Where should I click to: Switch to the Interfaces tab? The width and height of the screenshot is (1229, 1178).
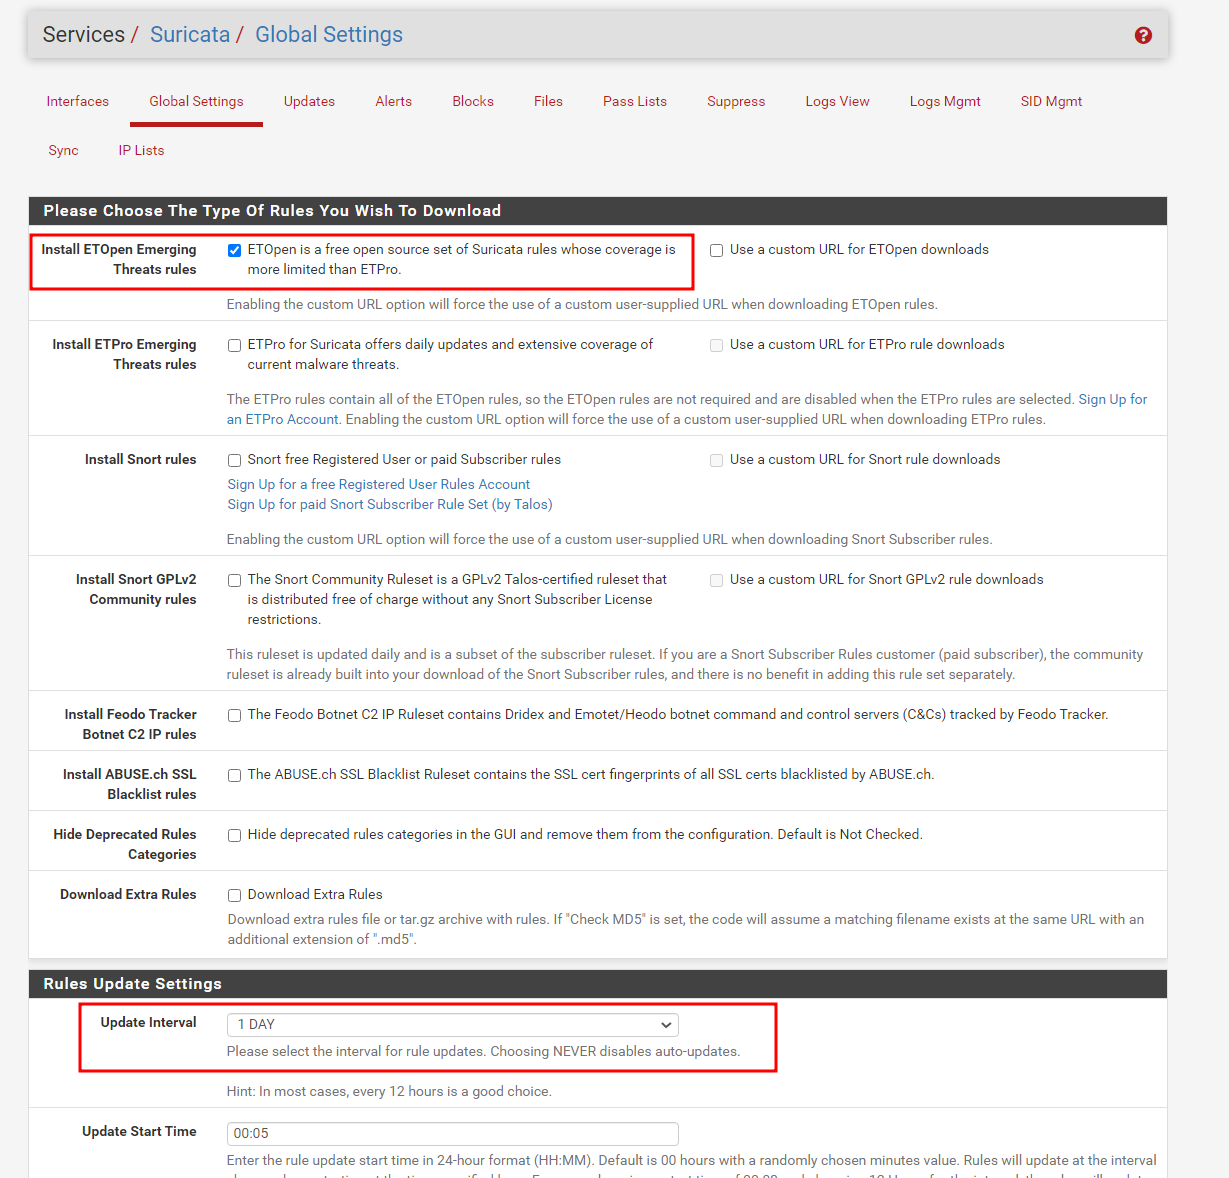[x=78, y=101]
